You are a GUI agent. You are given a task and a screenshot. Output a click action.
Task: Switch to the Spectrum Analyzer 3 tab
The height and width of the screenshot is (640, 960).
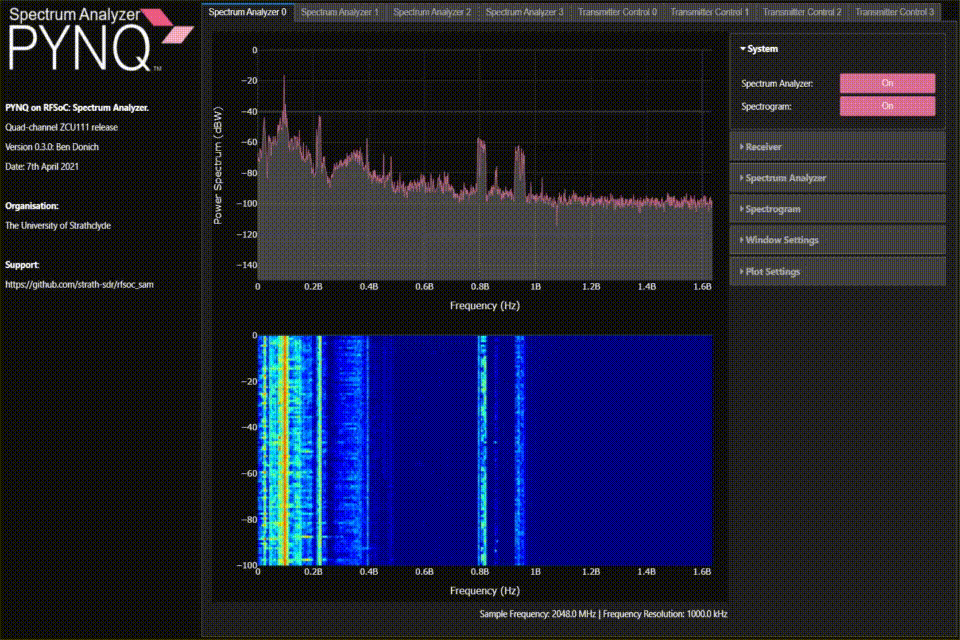525,12
